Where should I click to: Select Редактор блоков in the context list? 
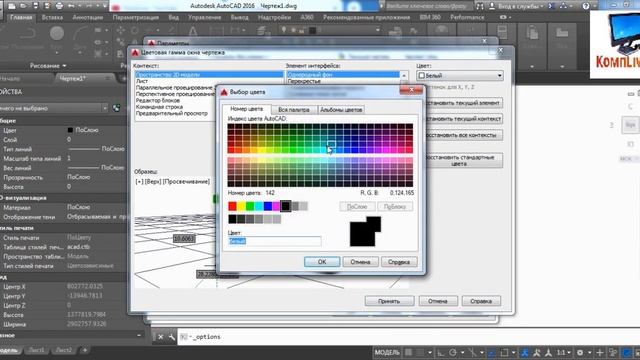pyautogui.click(x=158, y=100)
